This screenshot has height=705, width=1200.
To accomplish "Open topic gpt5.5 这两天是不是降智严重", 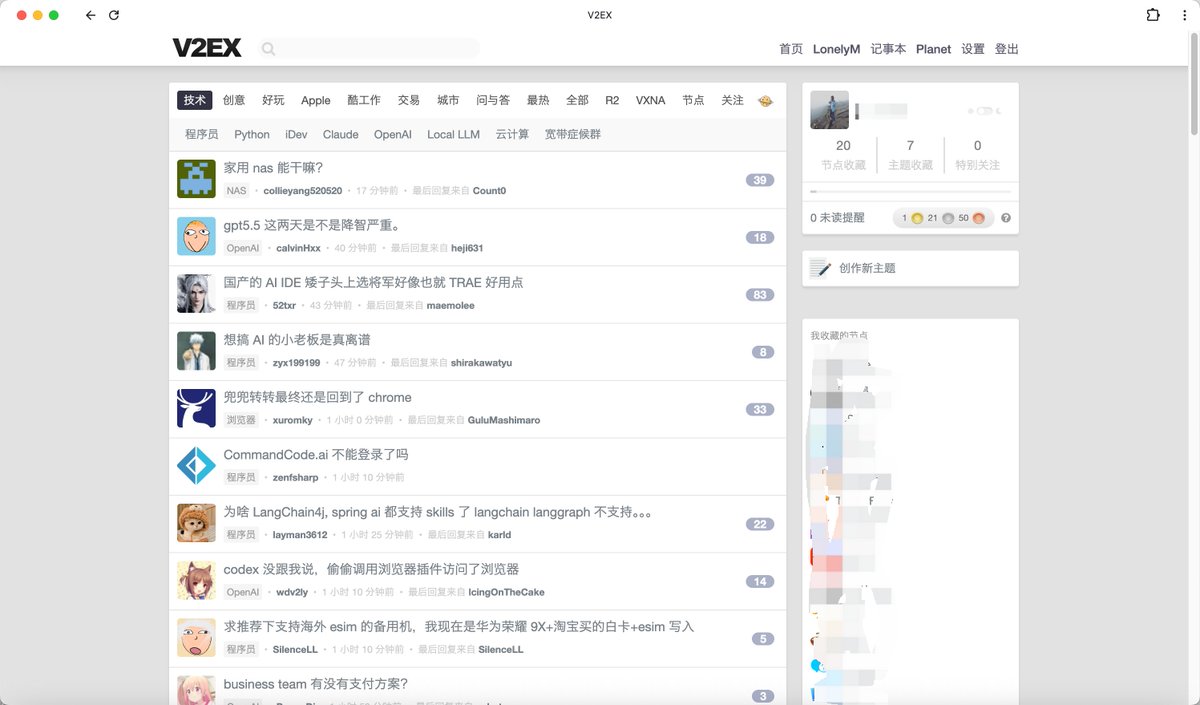I will pos(312,225).
